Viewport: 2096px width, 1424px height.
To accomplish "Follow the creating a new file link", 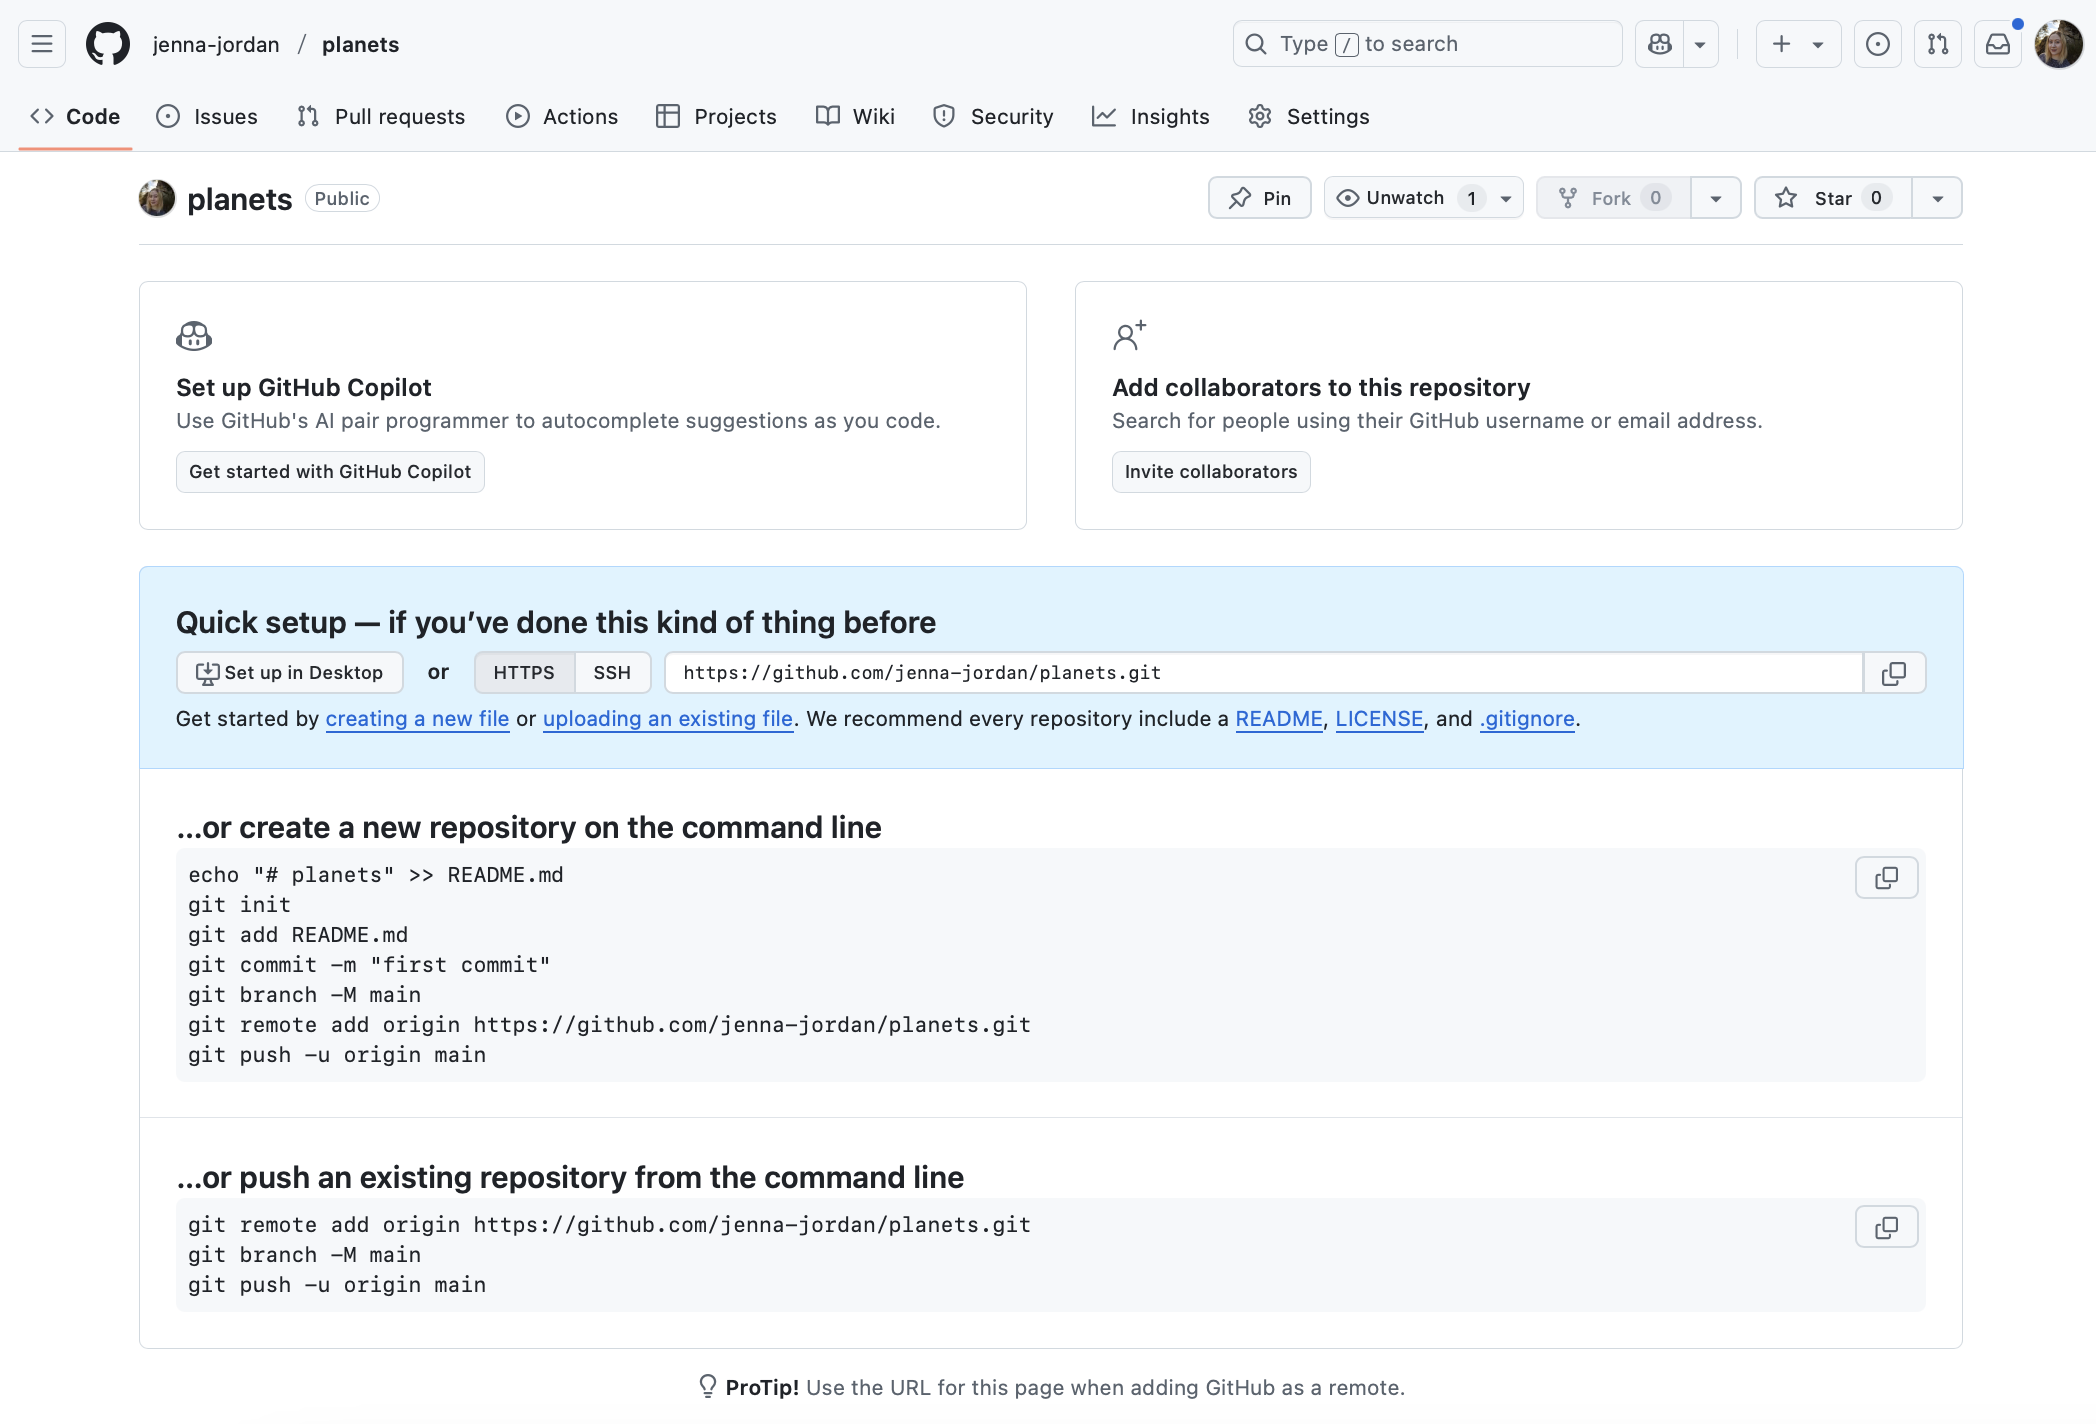I will click(x=417, y=719).
